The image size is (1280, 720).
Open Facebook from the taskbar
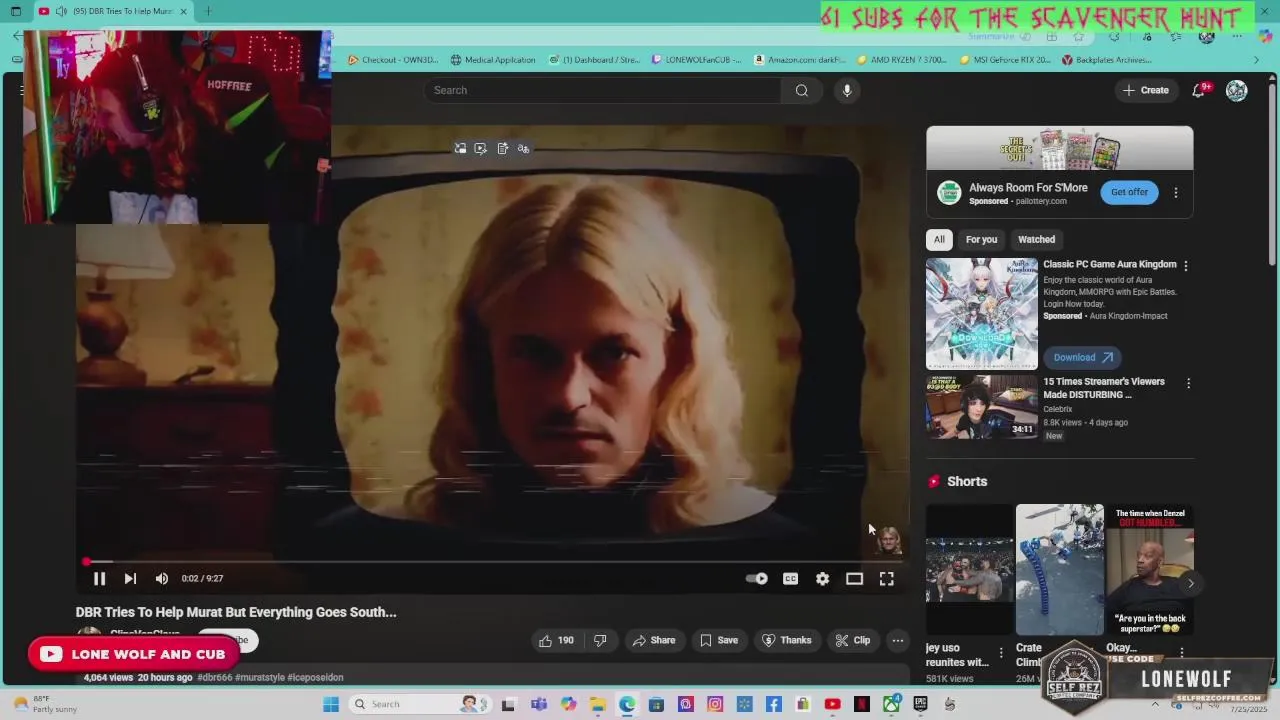(x=773, y=704)
